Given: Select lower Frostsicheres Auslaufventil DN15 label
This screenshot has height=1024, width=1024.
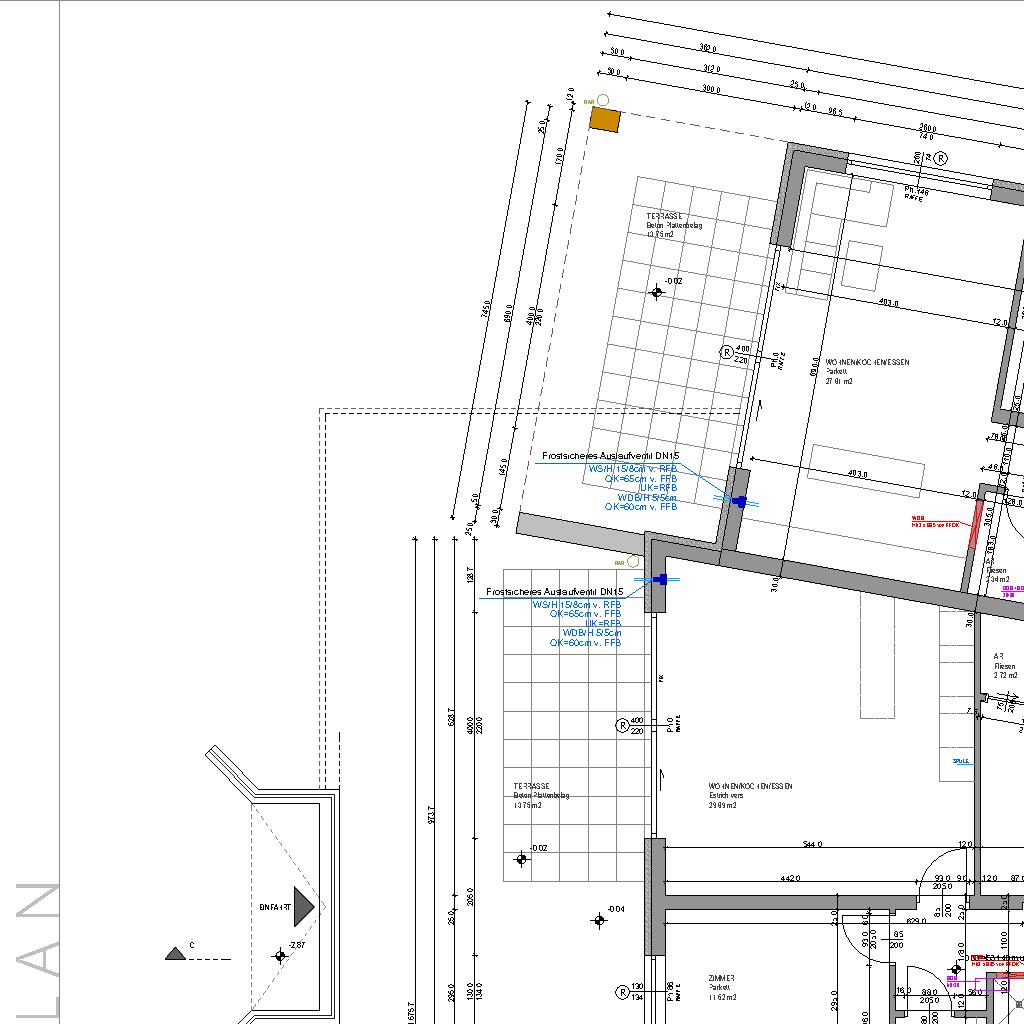Looking at the screenshot, I should [554, 592].
